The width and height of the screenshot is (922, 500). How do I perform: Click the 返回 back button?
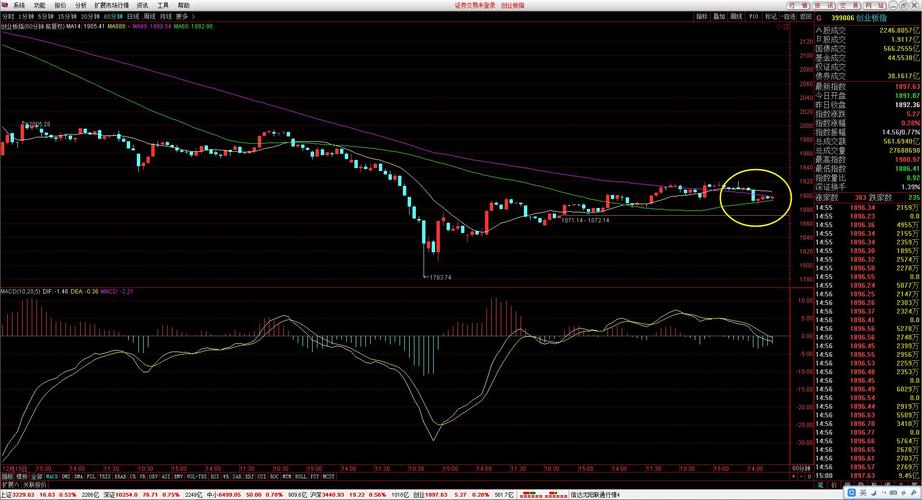point(805,16)
